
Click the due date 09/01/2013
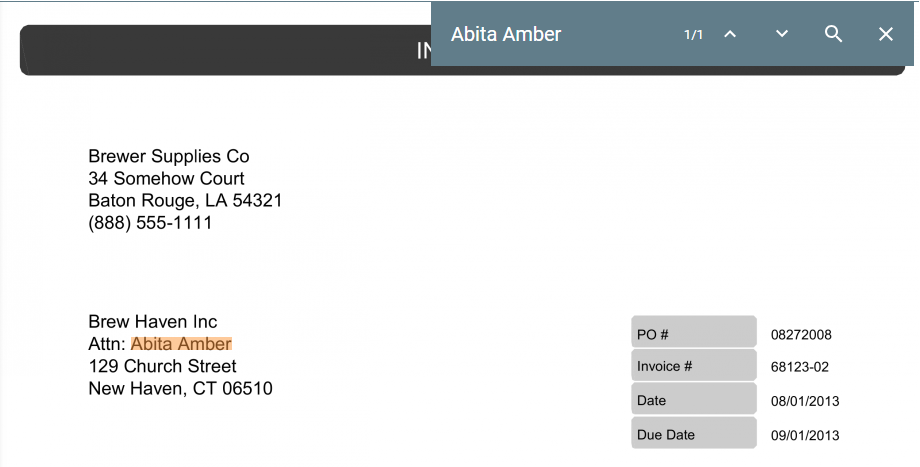pos(805,436)
